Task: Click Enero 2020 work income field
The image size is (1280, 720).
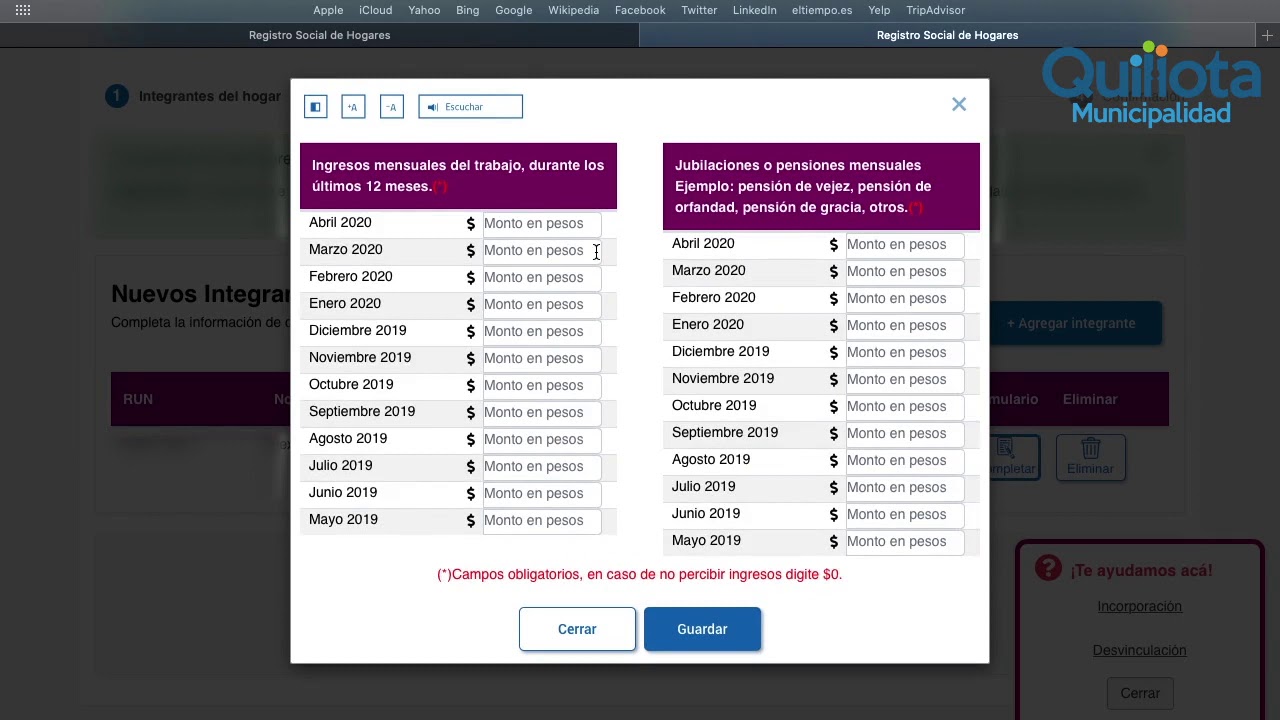Action: coord(541,304)
